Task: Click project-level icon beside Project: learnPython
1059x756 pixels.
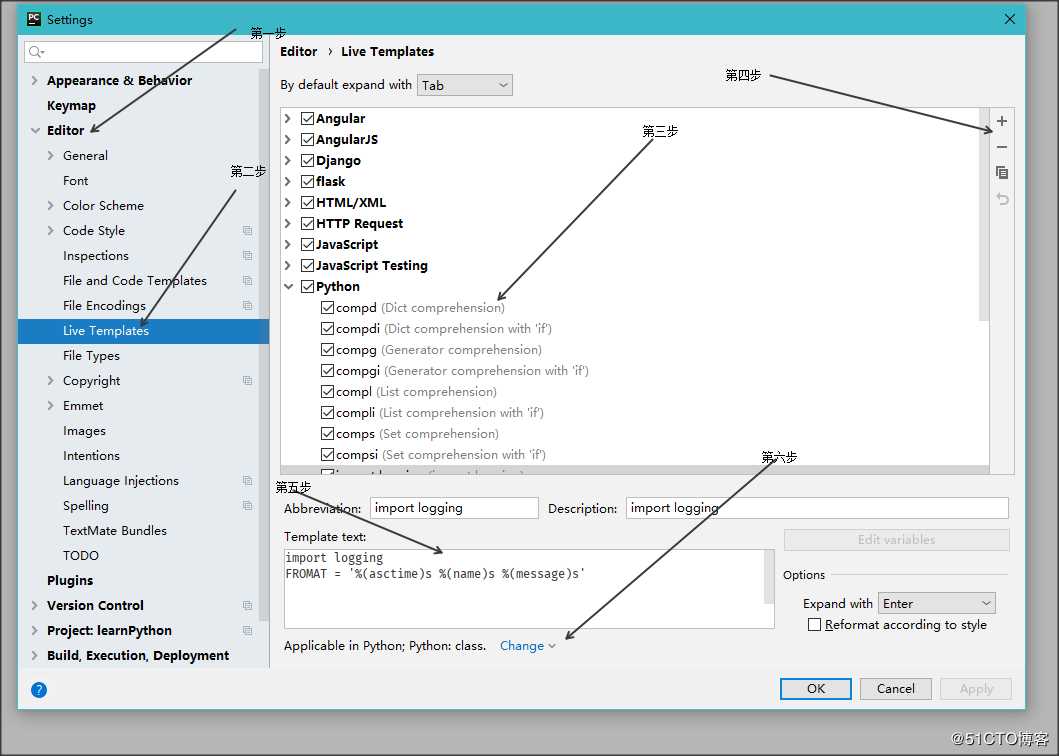Action: click(247, 630)
